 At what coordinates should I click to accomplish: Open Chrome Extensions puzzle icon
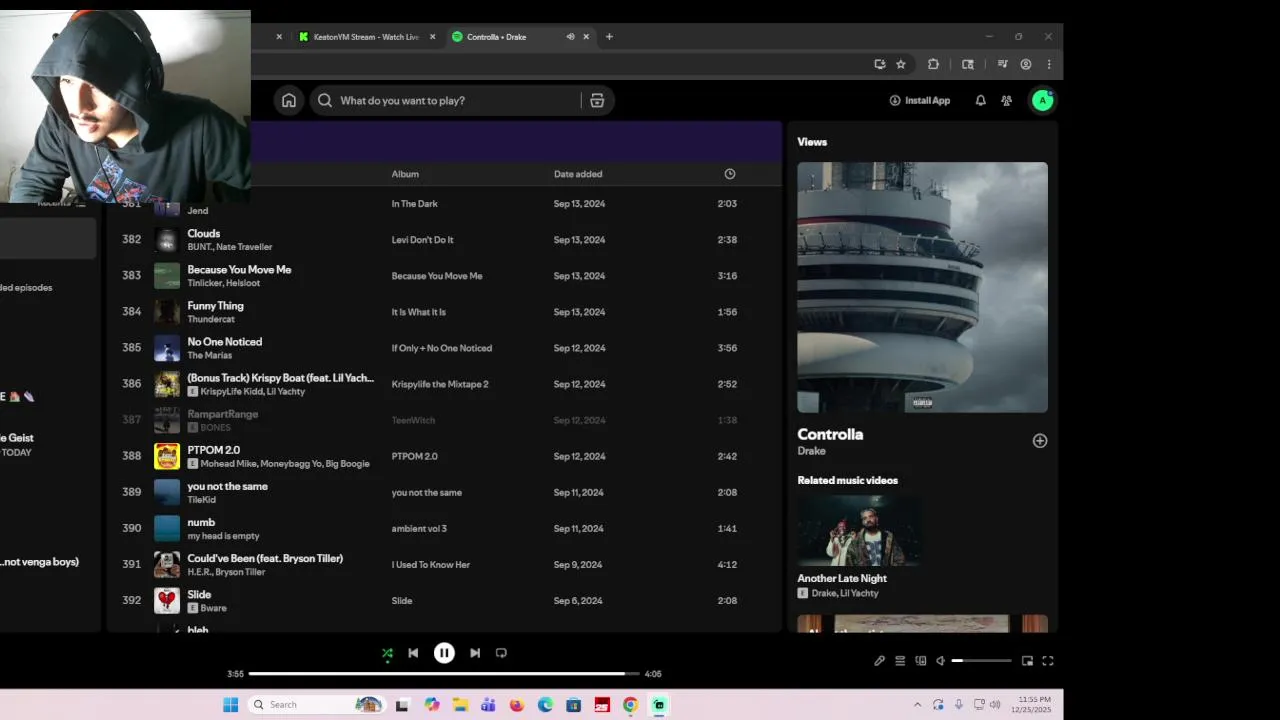click(x=933, y=64)
